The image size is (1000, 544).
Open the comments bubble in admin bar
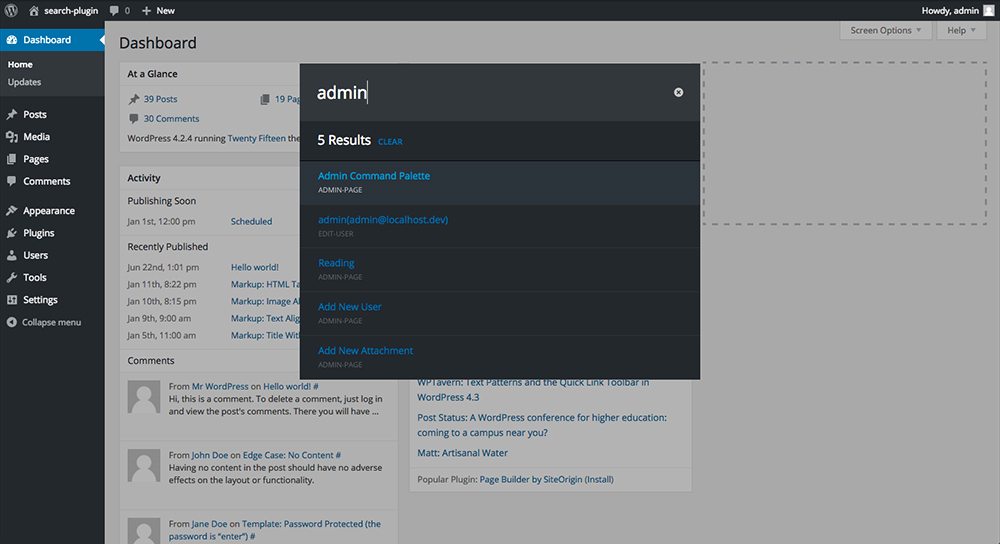[x=114, y=11]
